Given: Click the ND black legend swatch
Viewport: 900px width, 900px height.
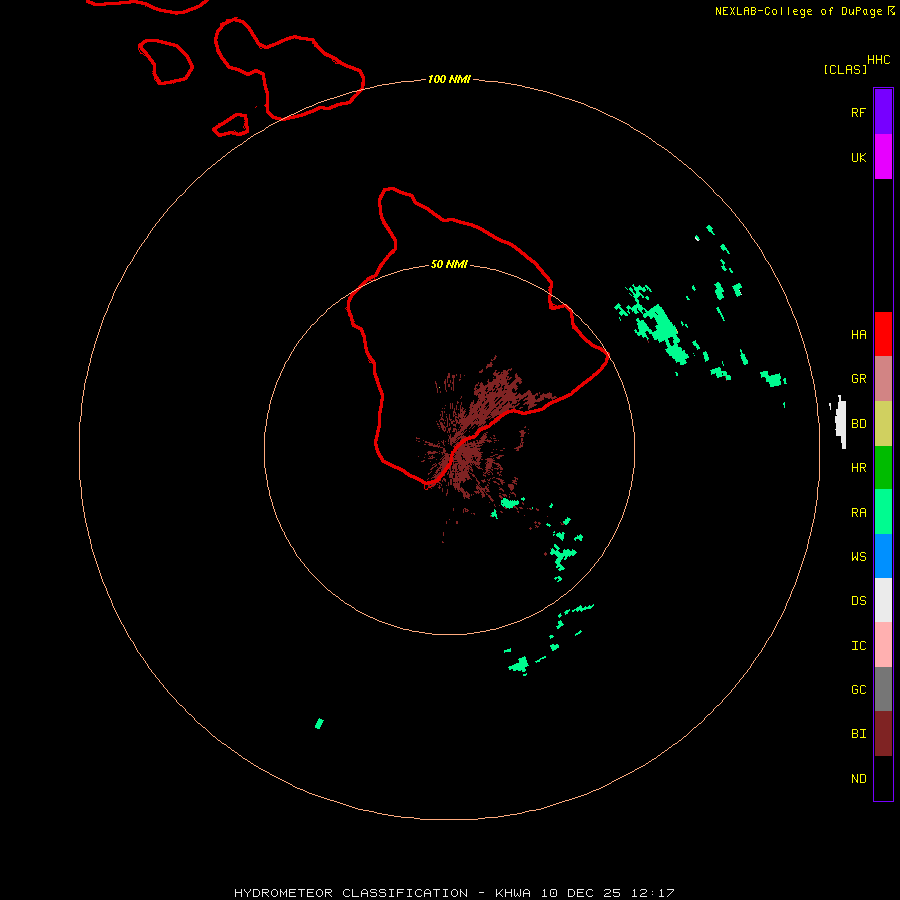Looking at the screenshot, I should tap(883, 778).
